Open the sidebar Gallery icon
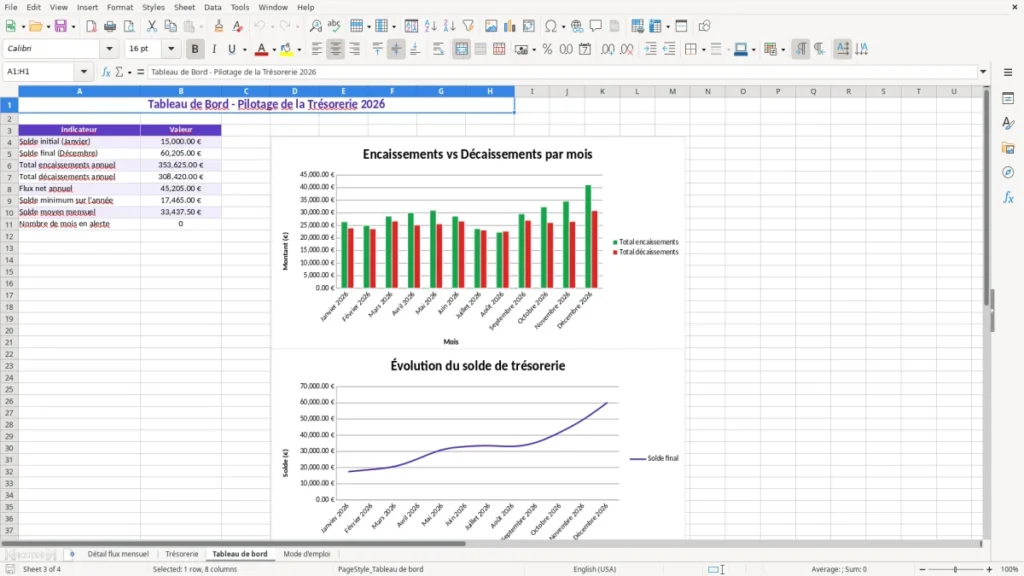The image size is (1024, 576). 1008,148
